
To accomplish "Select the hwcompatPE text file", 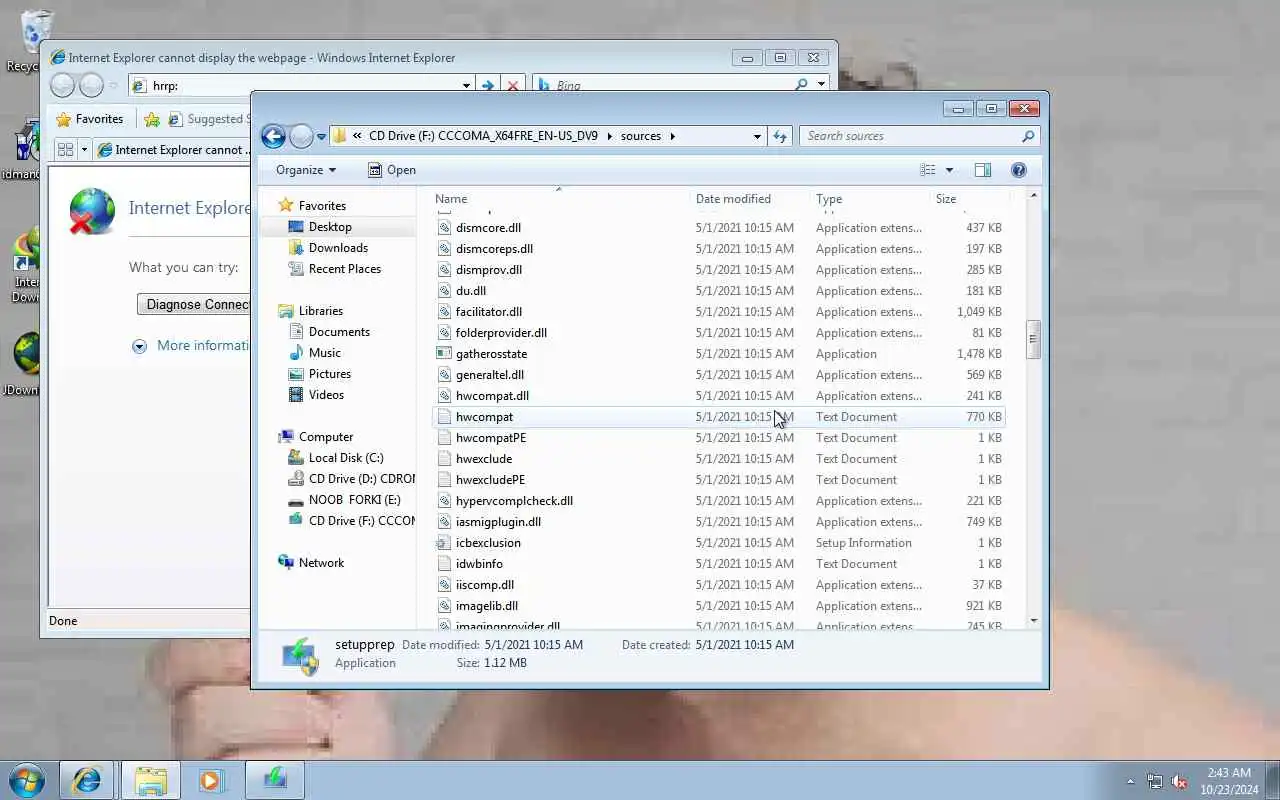I will point(491,438).
